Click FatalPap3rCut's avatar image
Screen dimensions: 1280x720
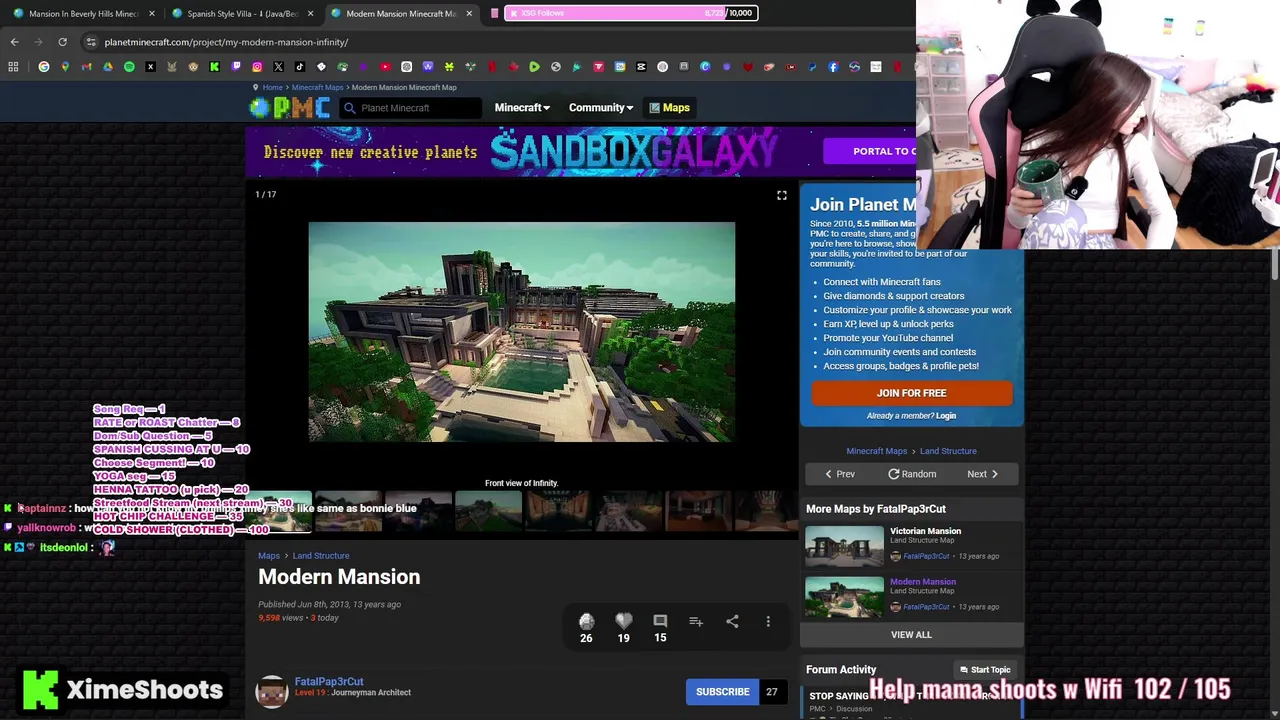(272, 691)
